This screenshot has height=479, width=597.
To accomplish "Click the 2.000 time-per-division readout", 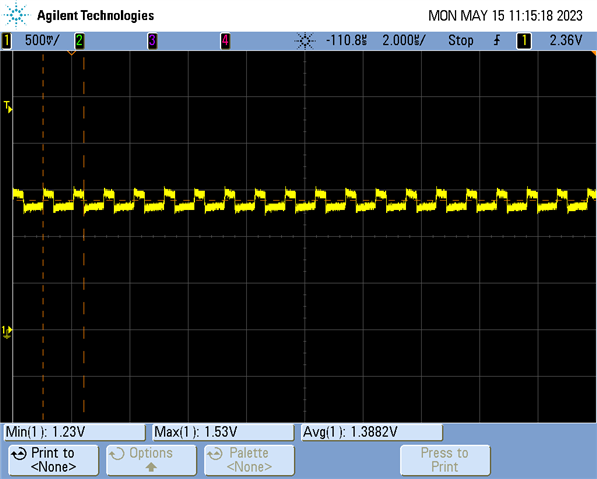I will pos(404,40).
